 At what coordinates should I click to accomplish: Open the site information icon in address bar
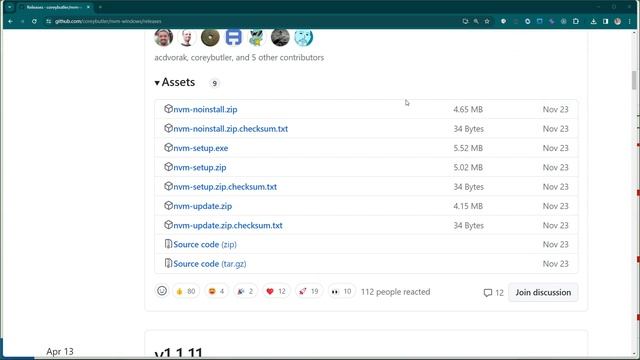tap(48, 21)
